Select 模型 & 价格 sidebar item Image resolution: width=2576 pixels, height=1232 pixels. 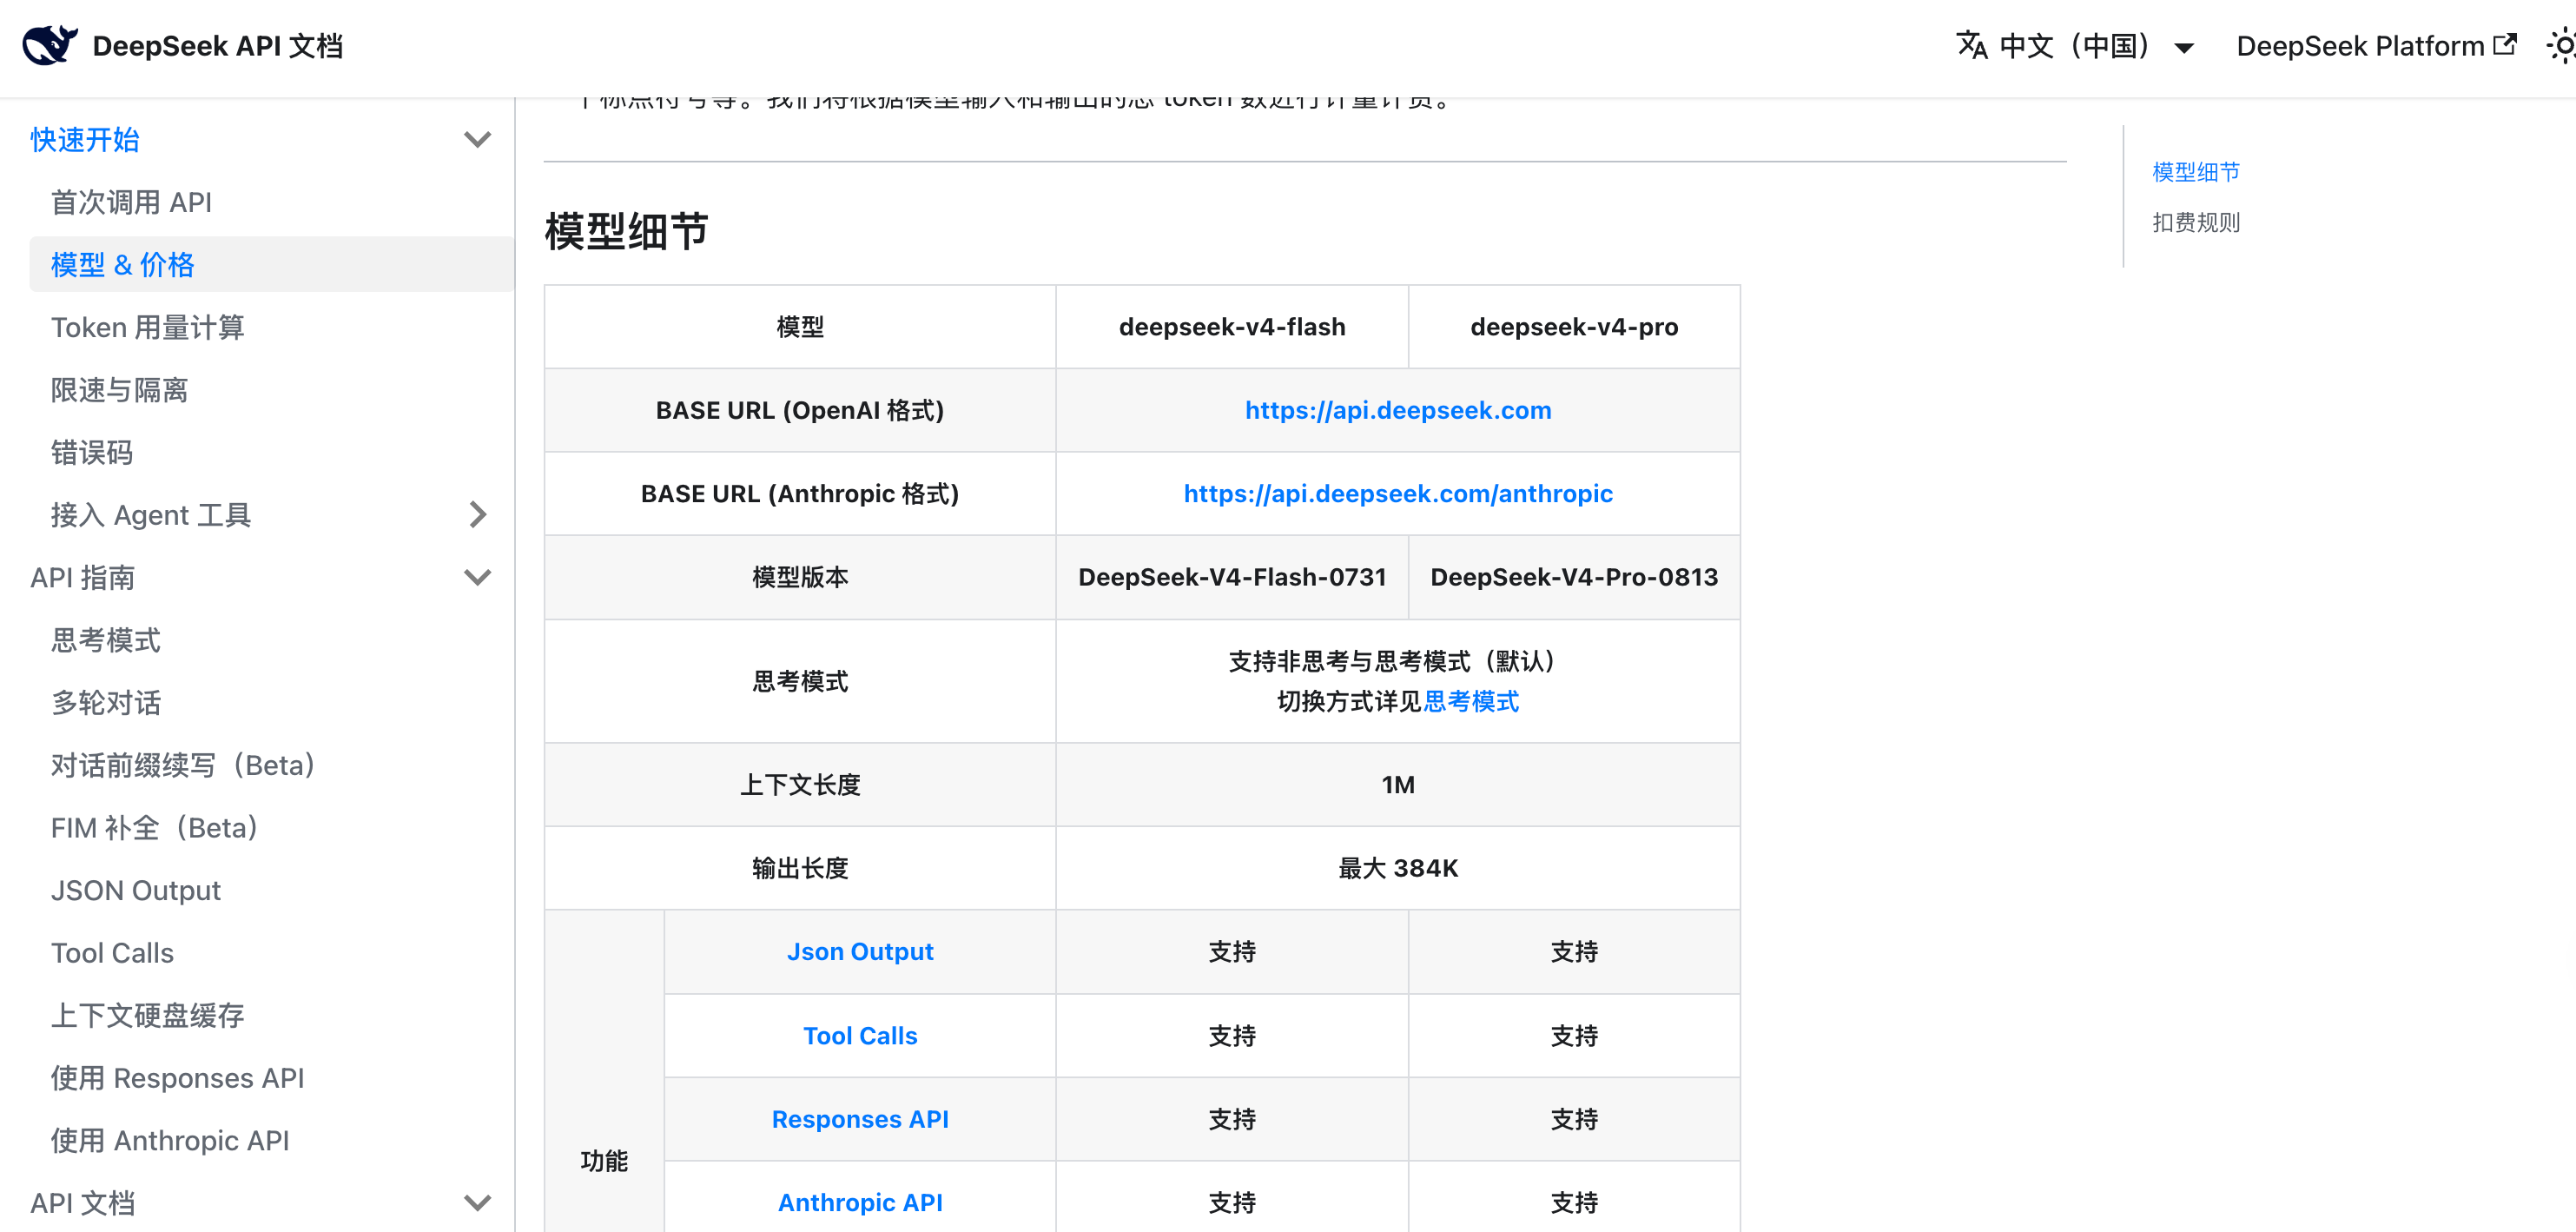272,264
